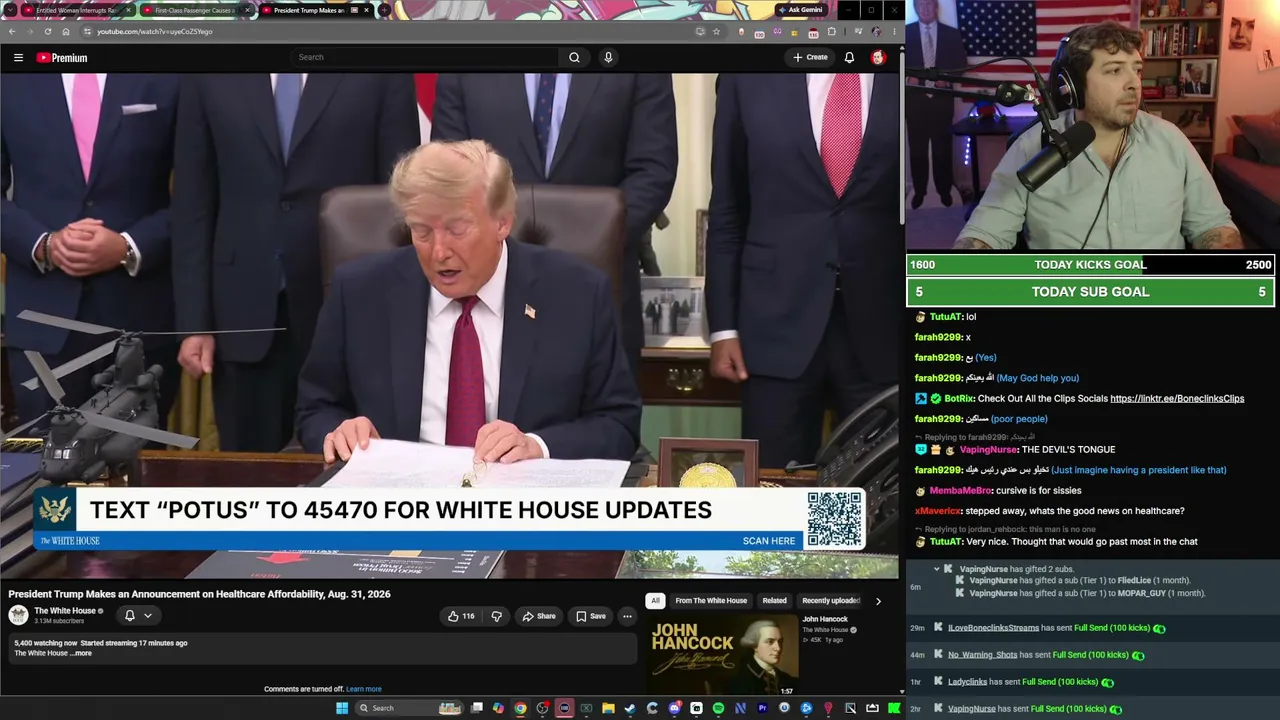Switch to the Entitled Woman Interrupts tab
1280x720 pixels.
(76, 10)
